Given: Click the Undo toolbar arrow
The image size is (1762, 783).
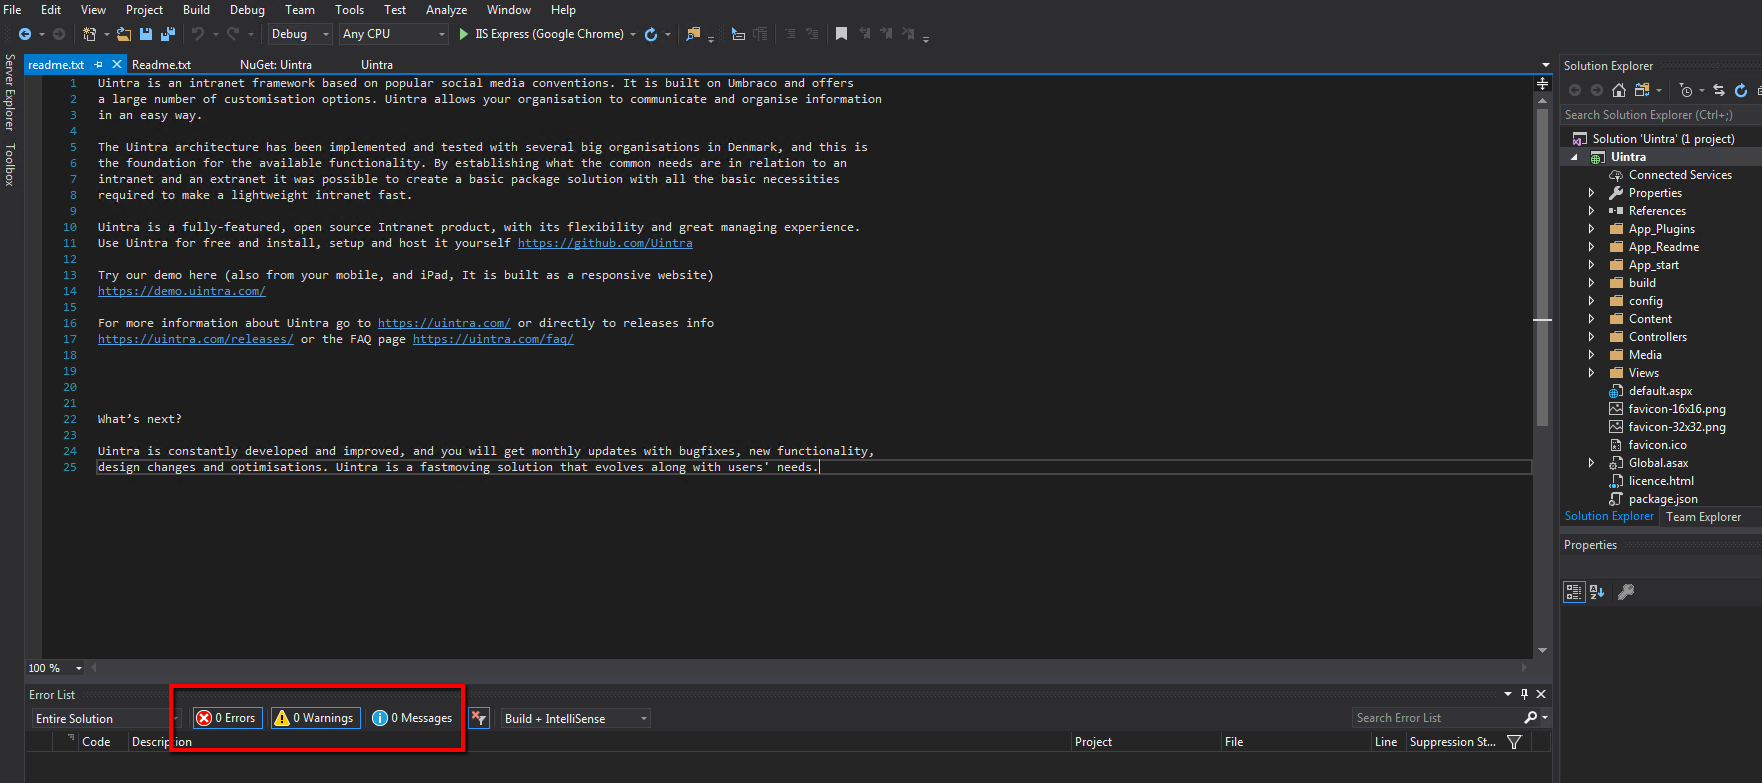Looking at the screenshot, I should click(x=198, y=34).
